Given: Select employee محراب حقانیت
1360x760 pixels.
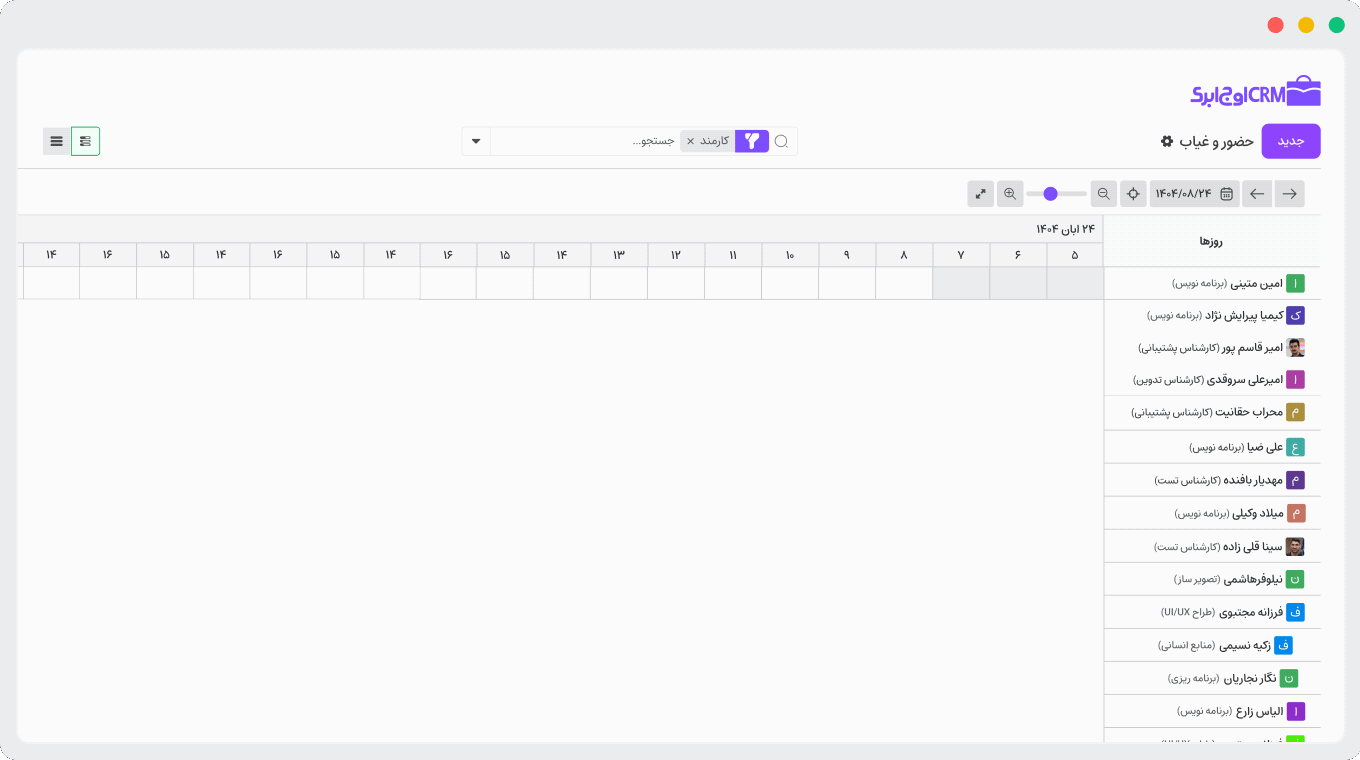Looking at the screenshot, I should [x=1212, y=412].
